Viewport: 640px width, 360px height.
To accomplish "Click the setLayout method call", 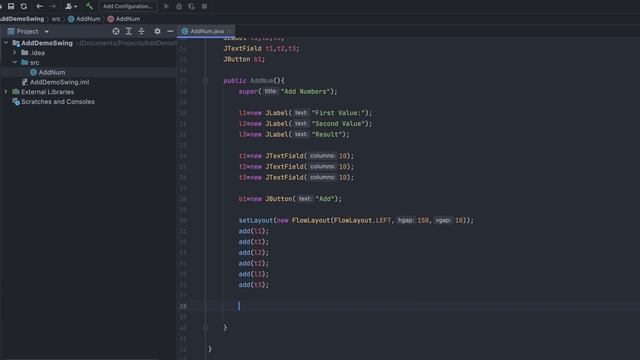I will (256, 220).
